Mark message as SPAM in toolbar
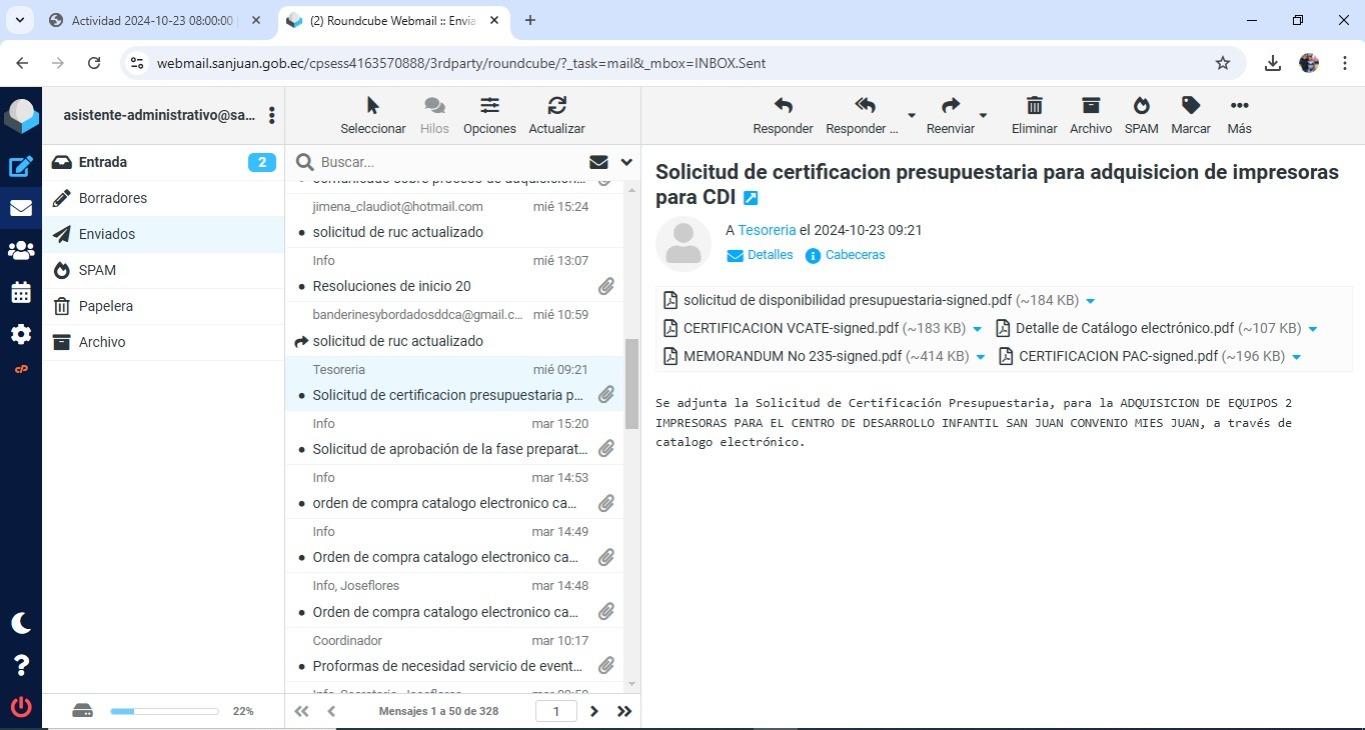This screenshot has width=1365, height=730. pos(1141,106)
